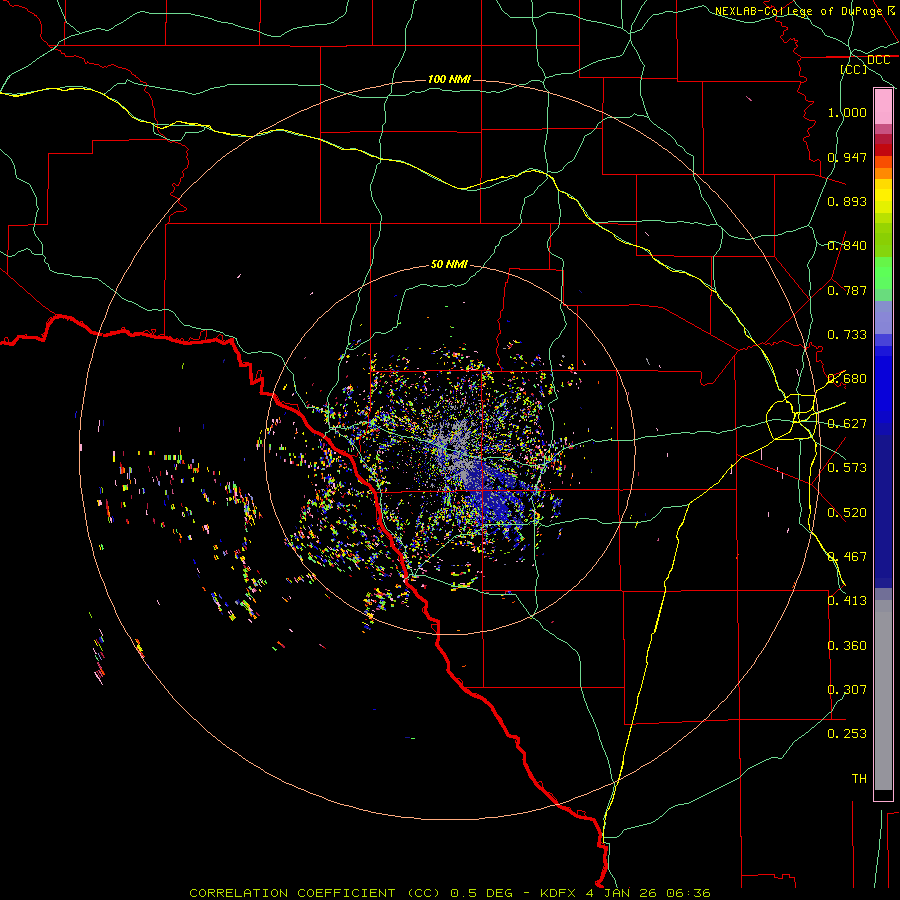Click the orange segment of color scale
900x900 pixels.
[x=883, y=173]
